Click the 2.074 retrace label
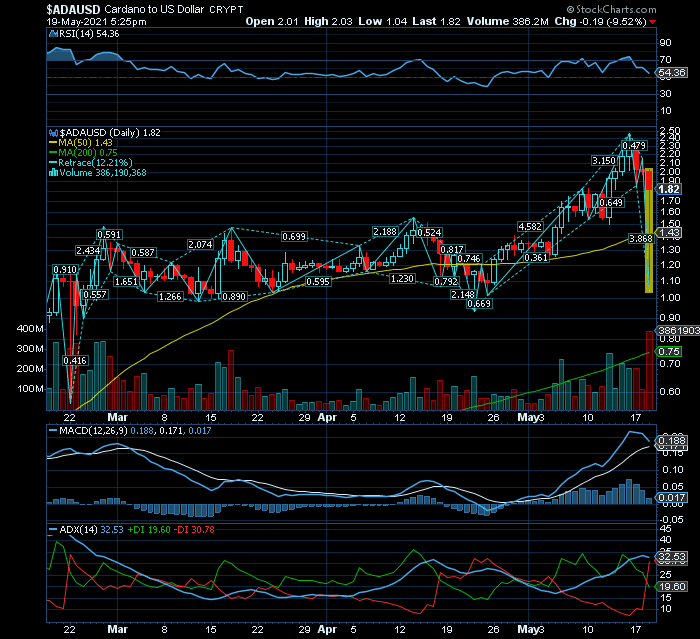 200,244
